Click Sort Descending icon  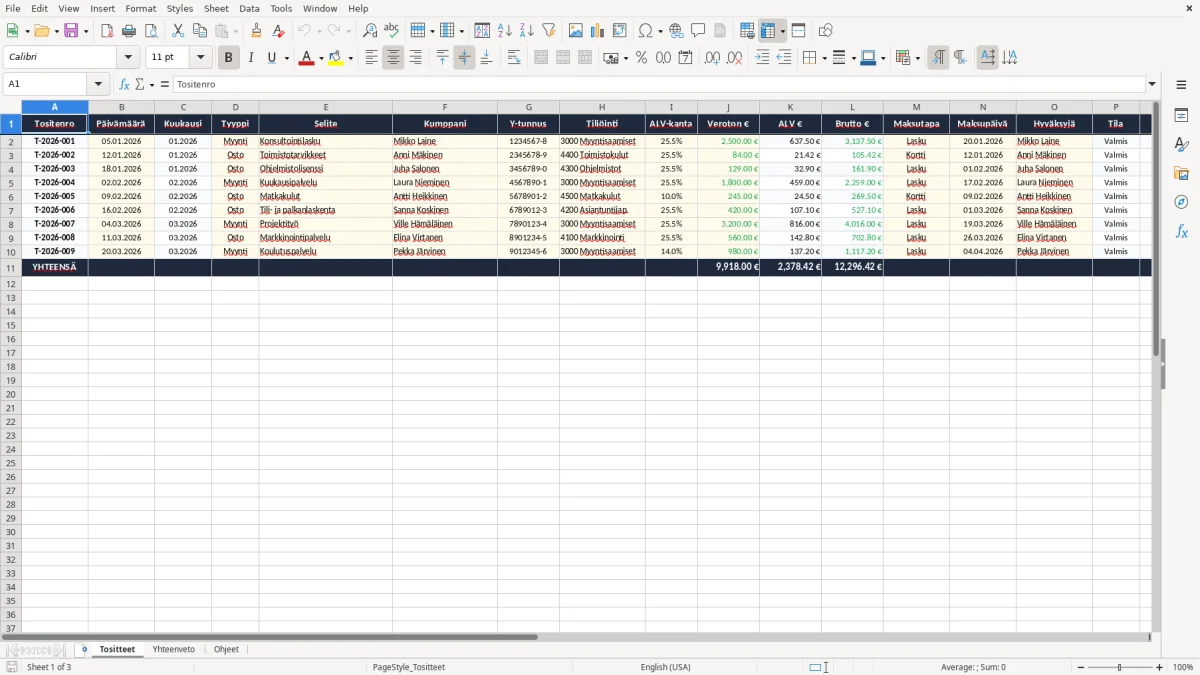[527, 31]
